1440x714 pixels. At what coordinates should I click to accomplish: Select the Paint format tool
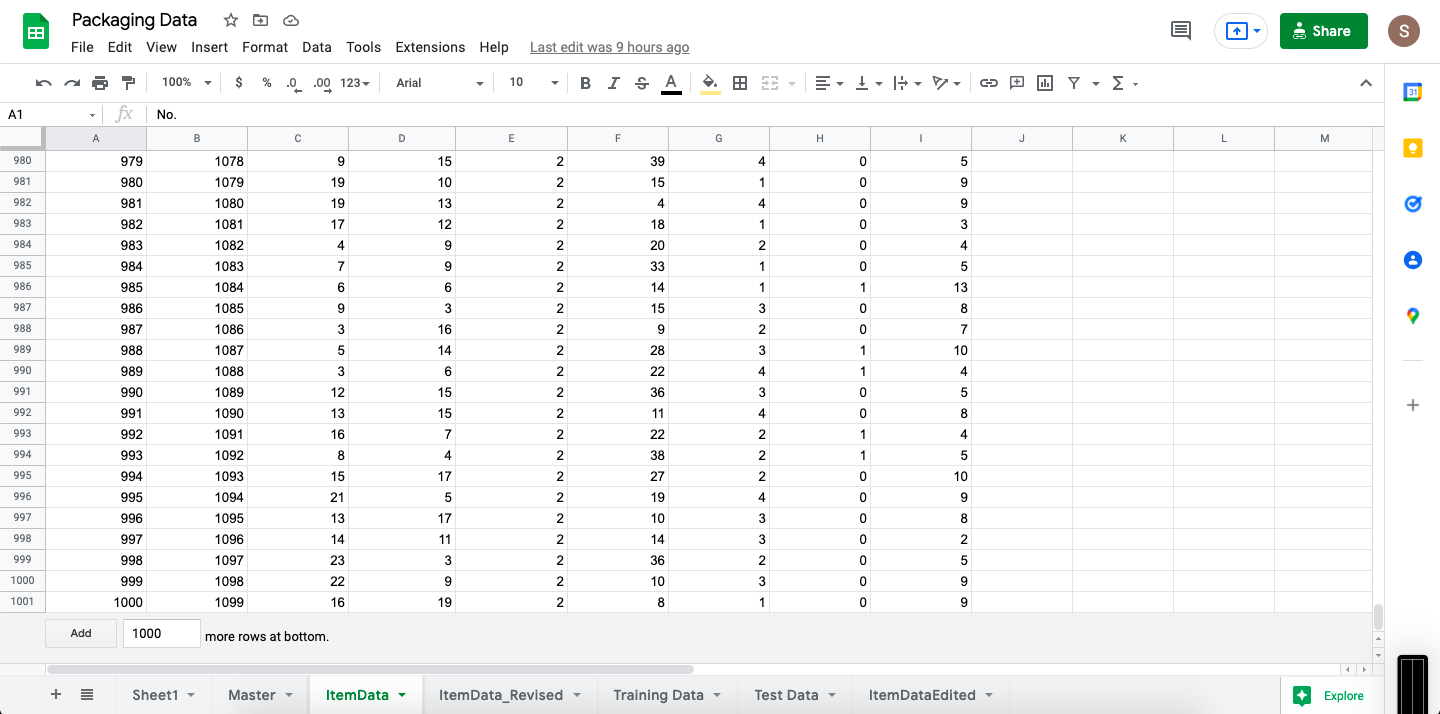pos(128,83)
